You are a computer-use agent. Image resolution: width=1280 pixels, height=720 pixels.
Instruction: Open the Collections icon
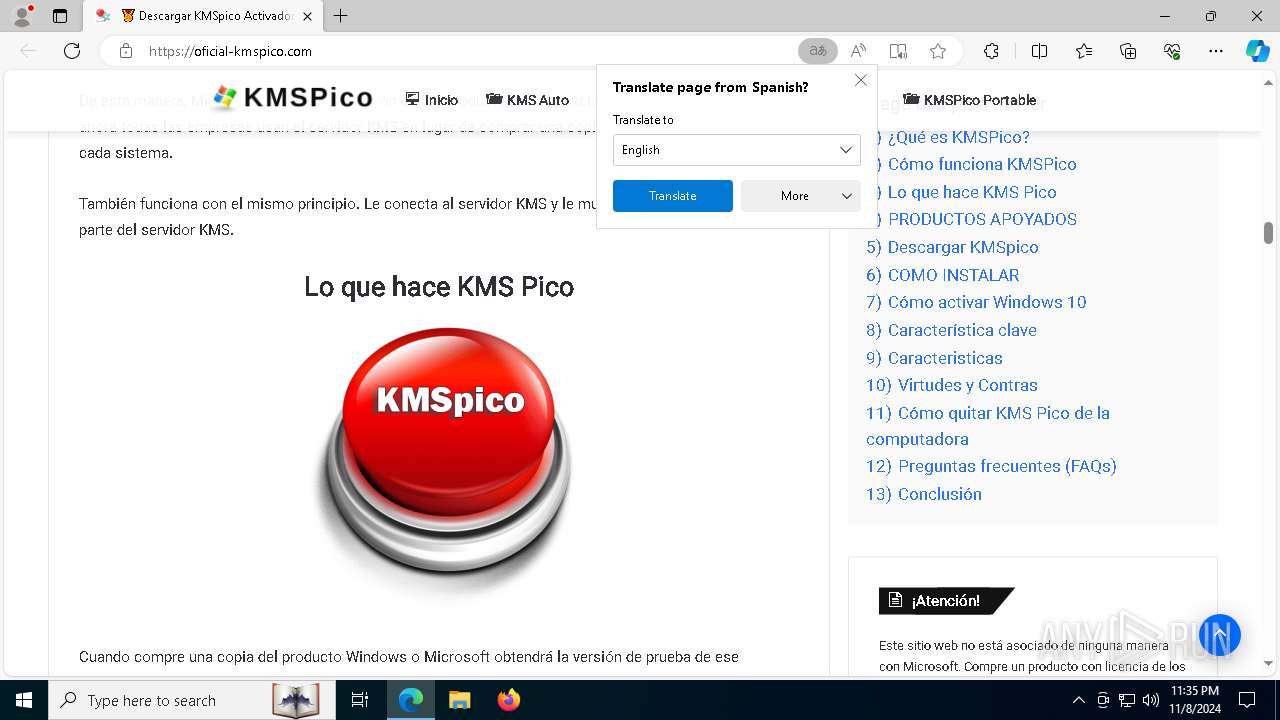[1128, 51]
